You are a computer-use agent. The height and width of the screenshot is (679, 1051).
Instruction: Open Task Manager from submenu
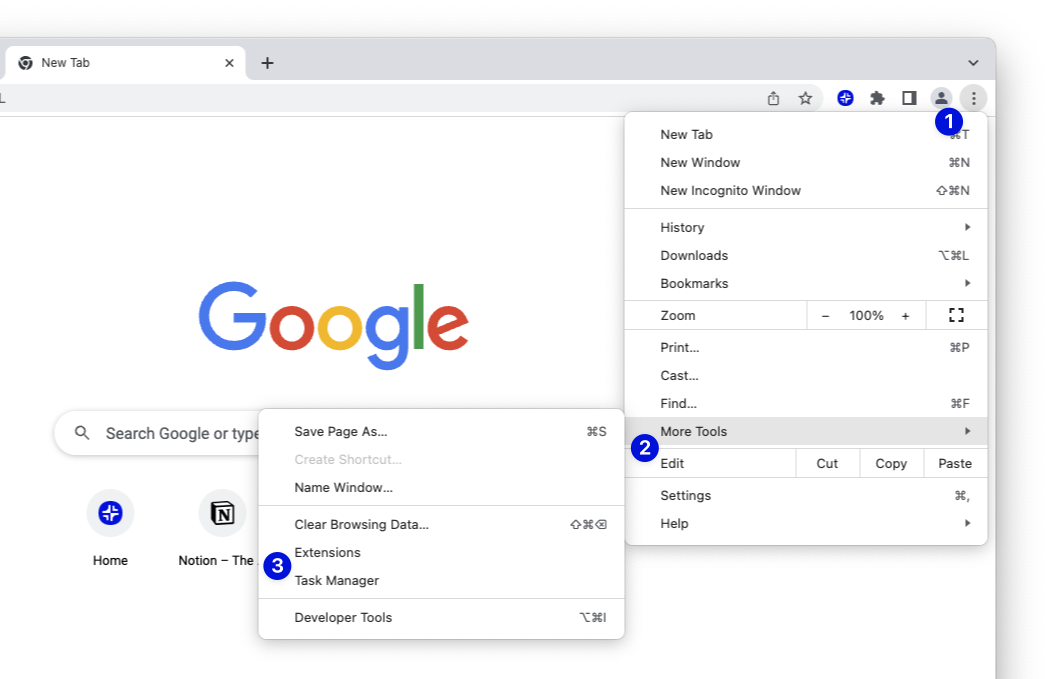click(x=441, y=581)
